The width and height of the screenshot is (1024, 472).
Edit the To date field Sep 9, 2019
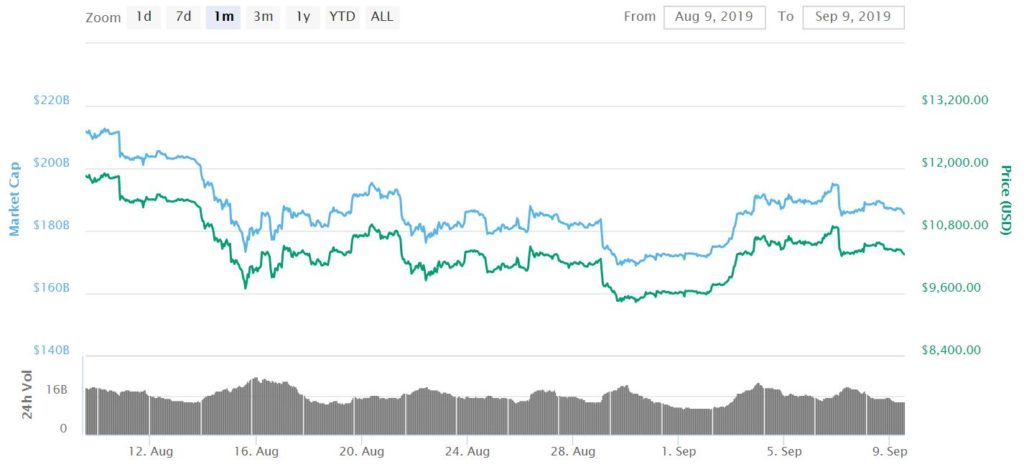(854, 17)
